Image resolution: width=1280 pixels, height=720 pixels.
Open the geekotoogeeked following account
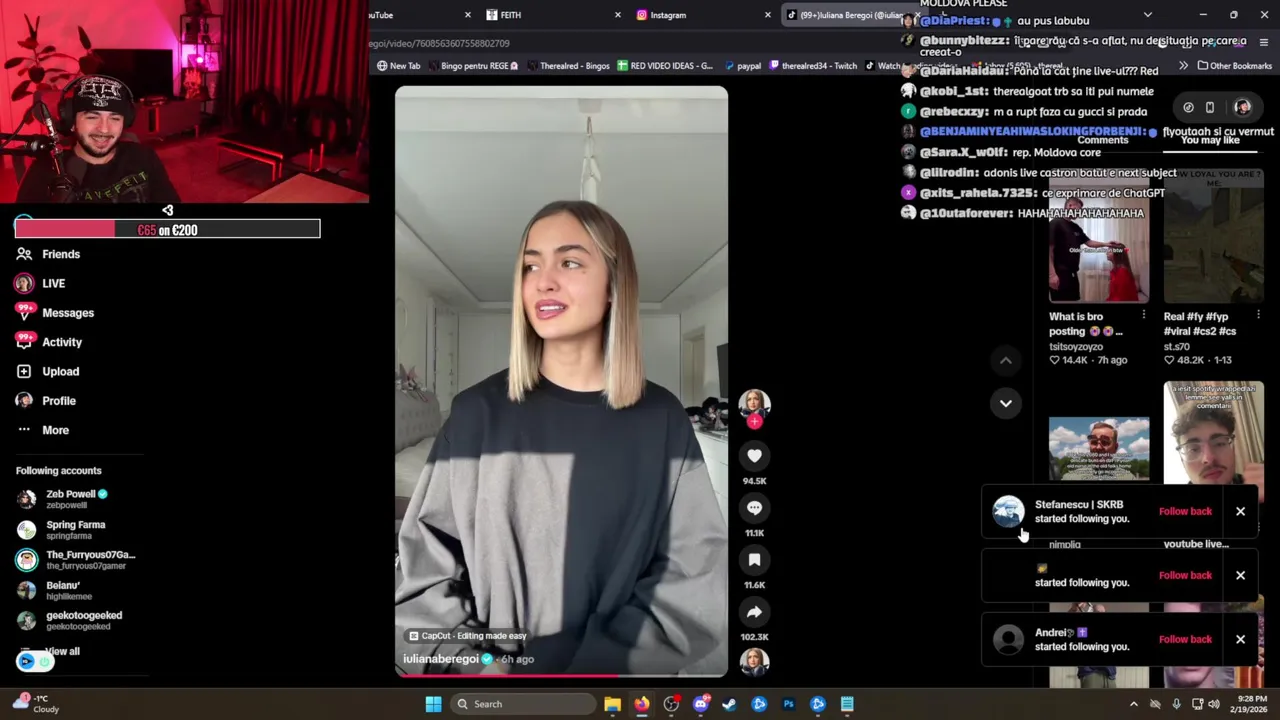click(x=70, y=620)
